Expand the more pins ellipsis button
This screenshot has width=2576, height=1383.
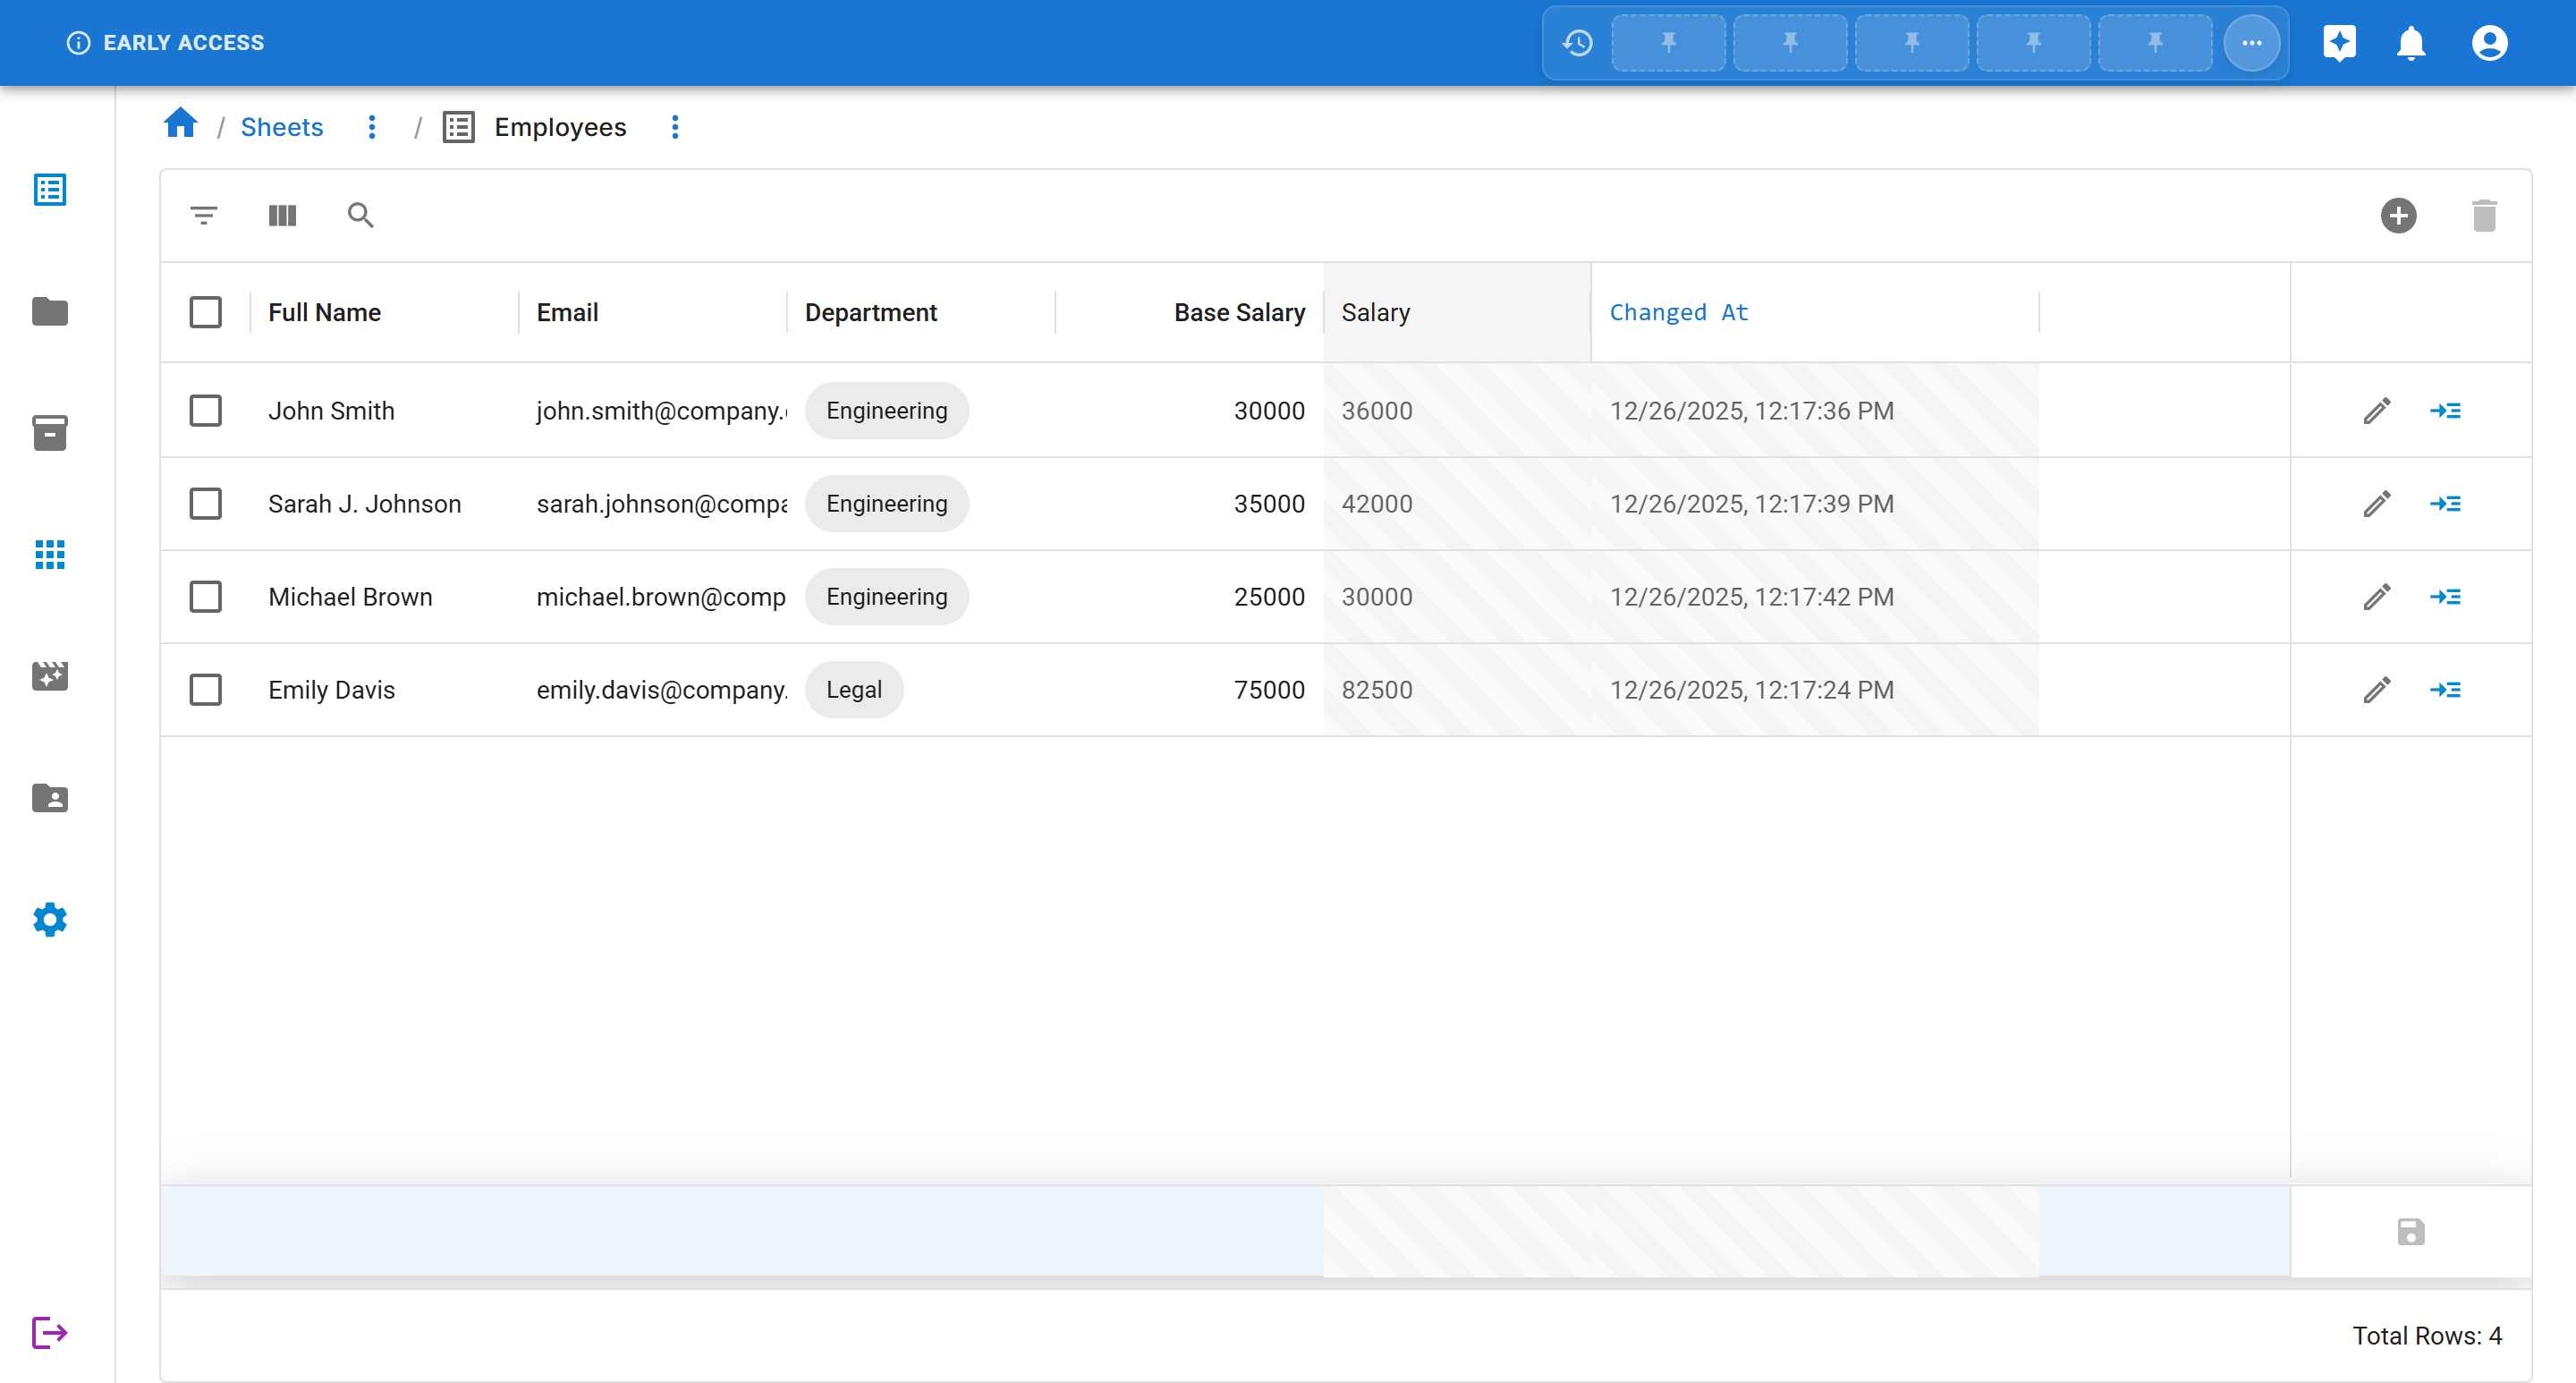2251,43
